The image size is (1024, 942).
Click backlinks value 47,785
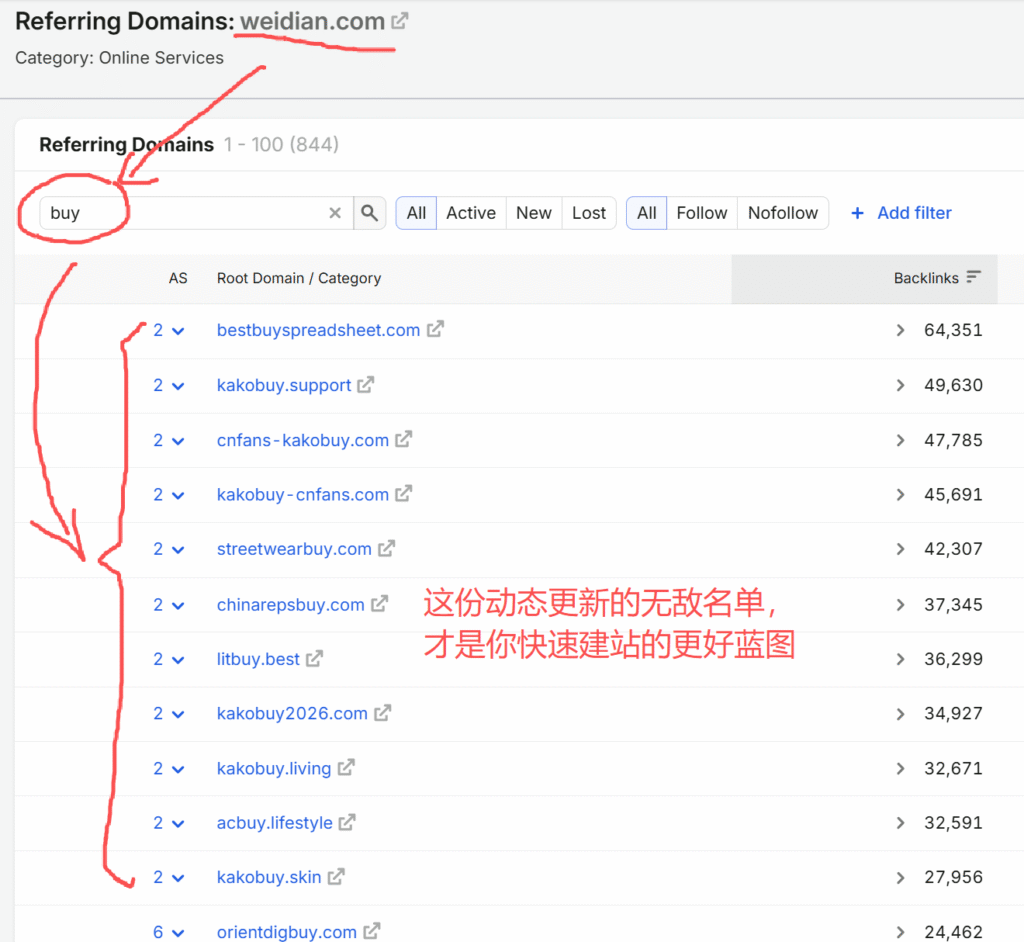point(953,440)
